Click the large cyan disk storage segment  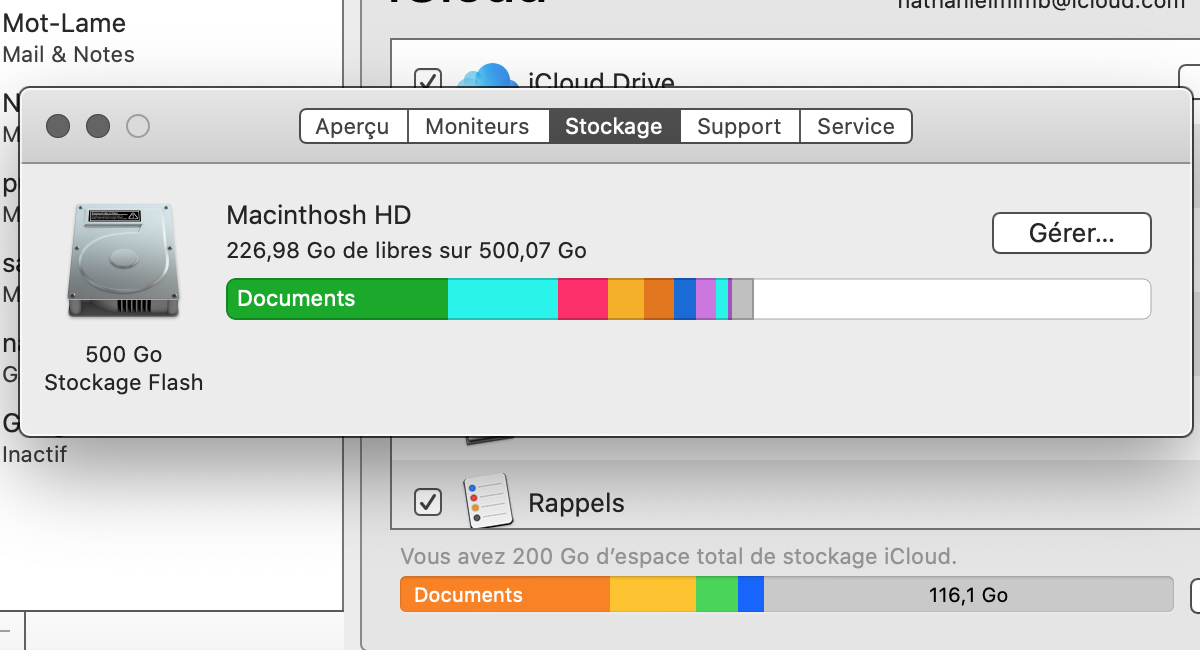502,299
